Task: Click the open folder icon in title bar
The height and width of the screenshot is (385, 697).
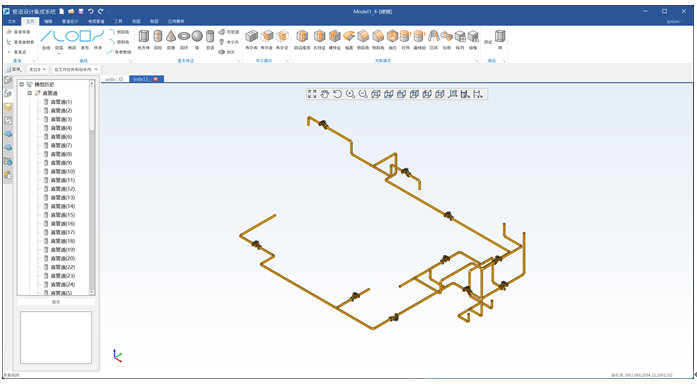Action: 71,11
